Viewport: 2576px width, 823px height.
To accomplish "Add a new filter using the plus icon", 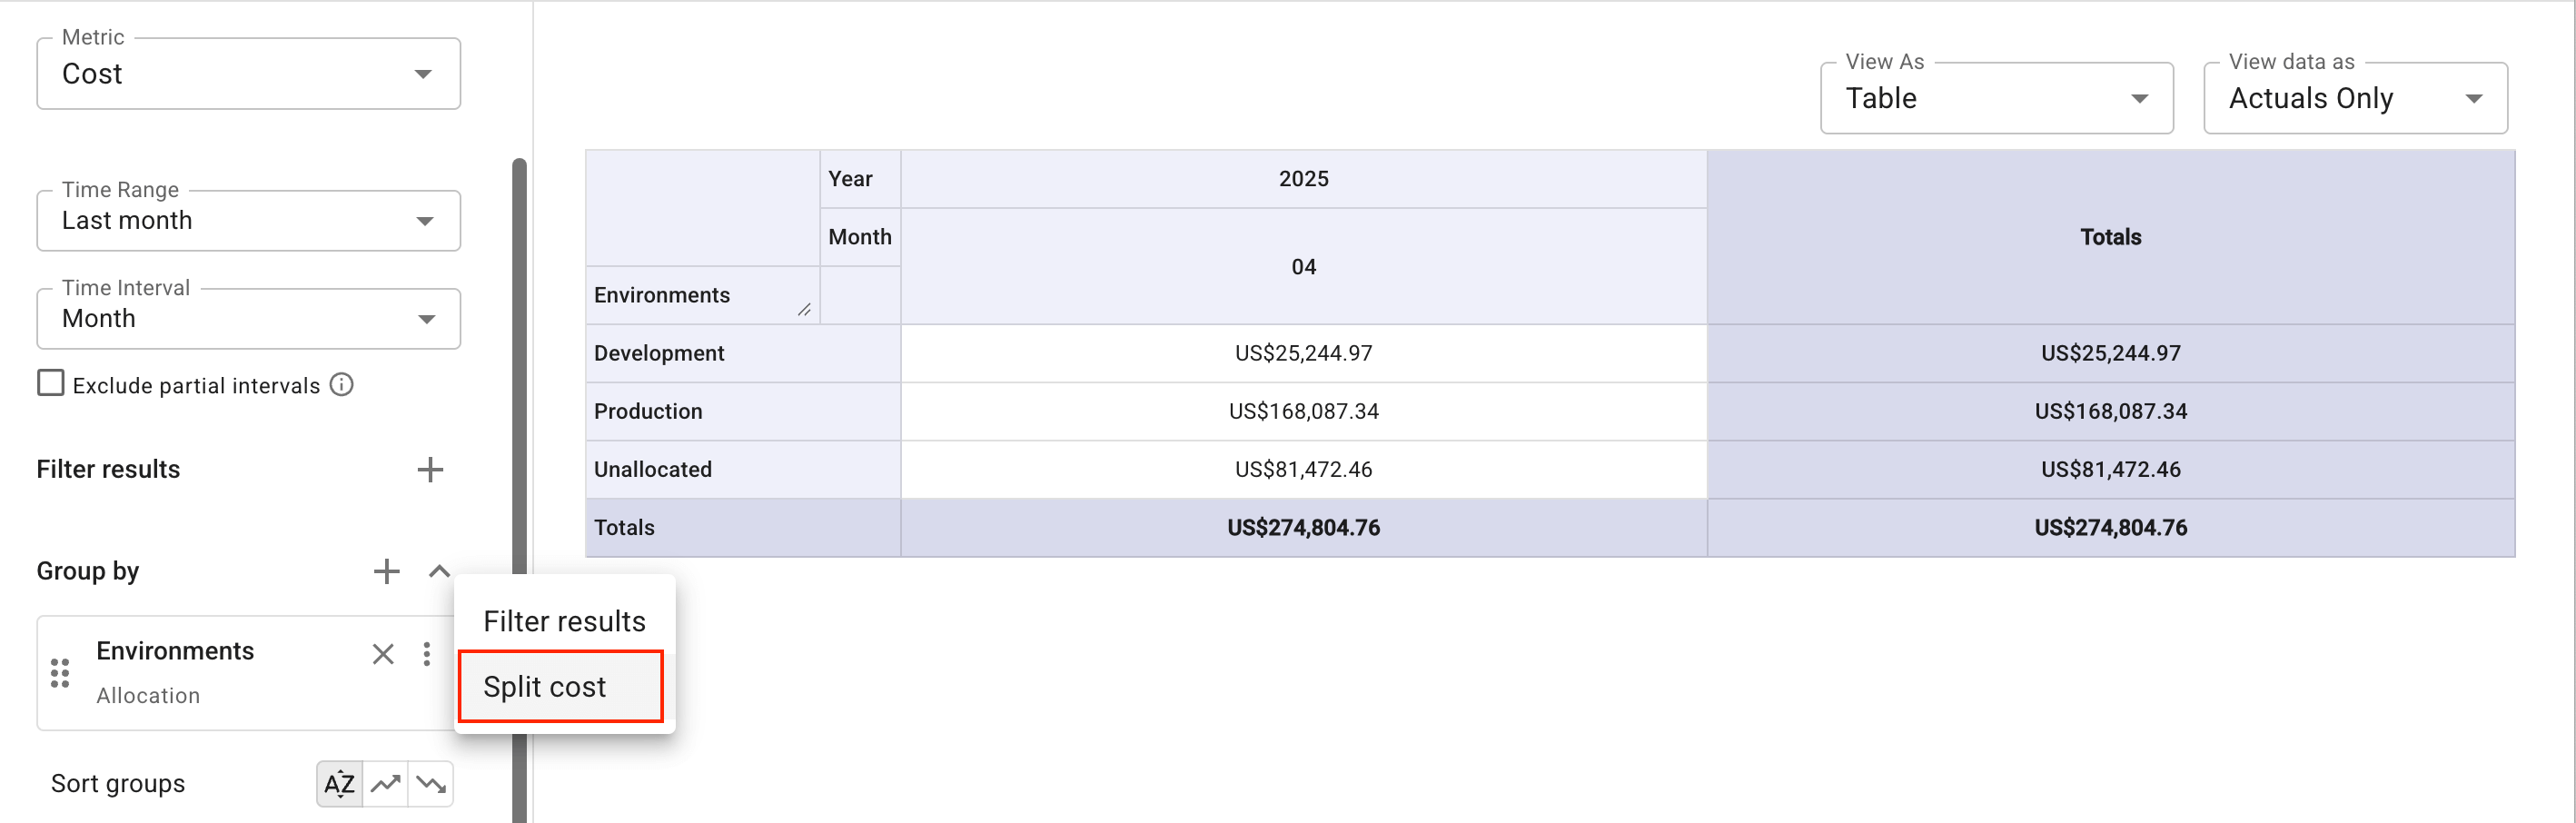I will [430, 469].
